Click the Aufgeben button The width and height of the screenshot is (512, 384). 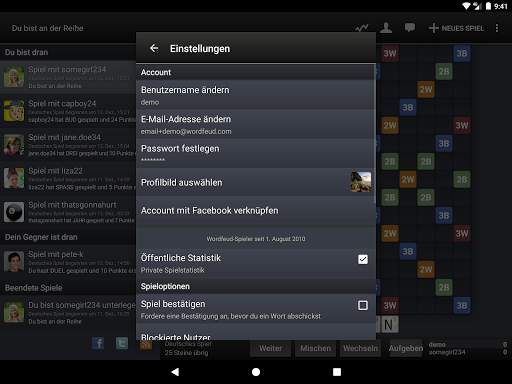pyautogui.click(x=406, y=348)
